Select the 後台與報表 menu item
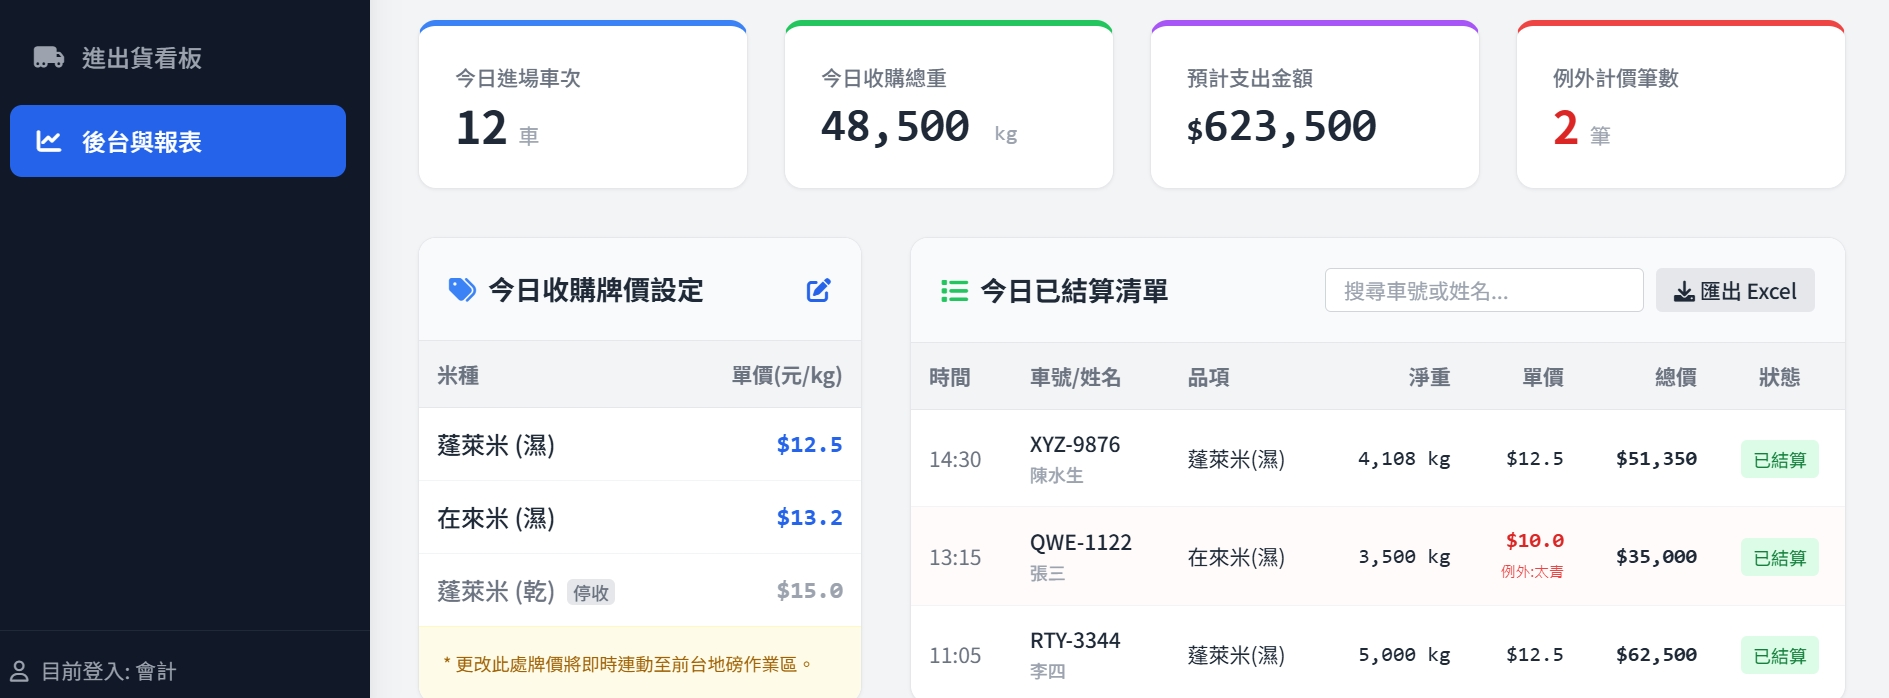This screenshot has width=1889, height=698. [178, 141]
